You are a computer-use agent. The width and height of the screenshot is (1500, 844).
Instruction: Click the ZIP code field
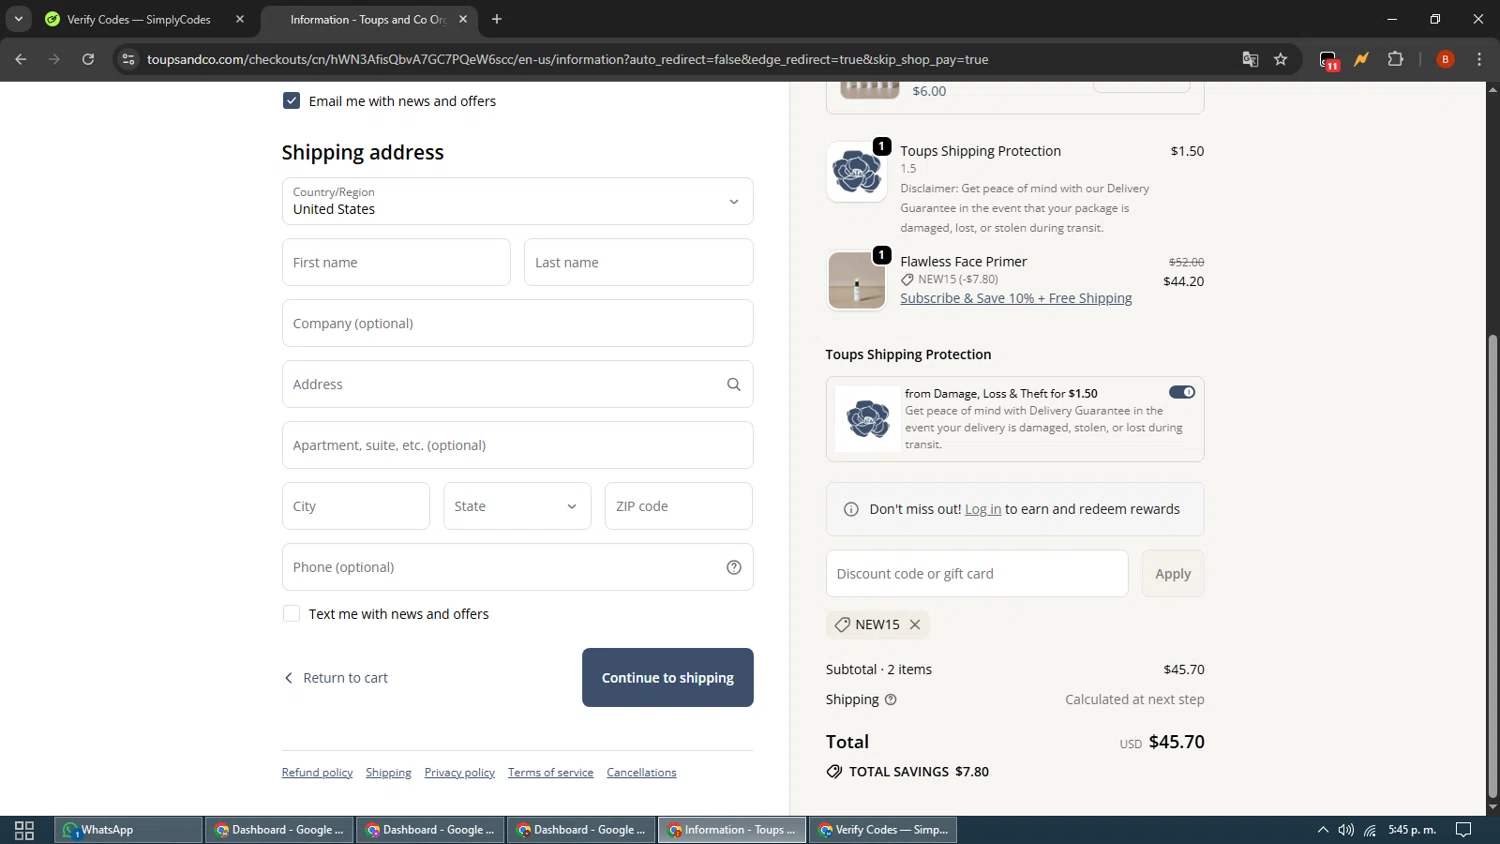click(x=678, y=506)
